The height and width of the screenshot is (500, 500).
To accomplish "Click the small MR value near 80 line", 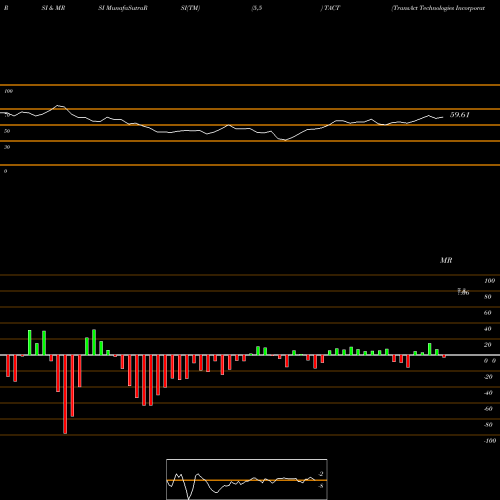I will [x=463, y=292].
